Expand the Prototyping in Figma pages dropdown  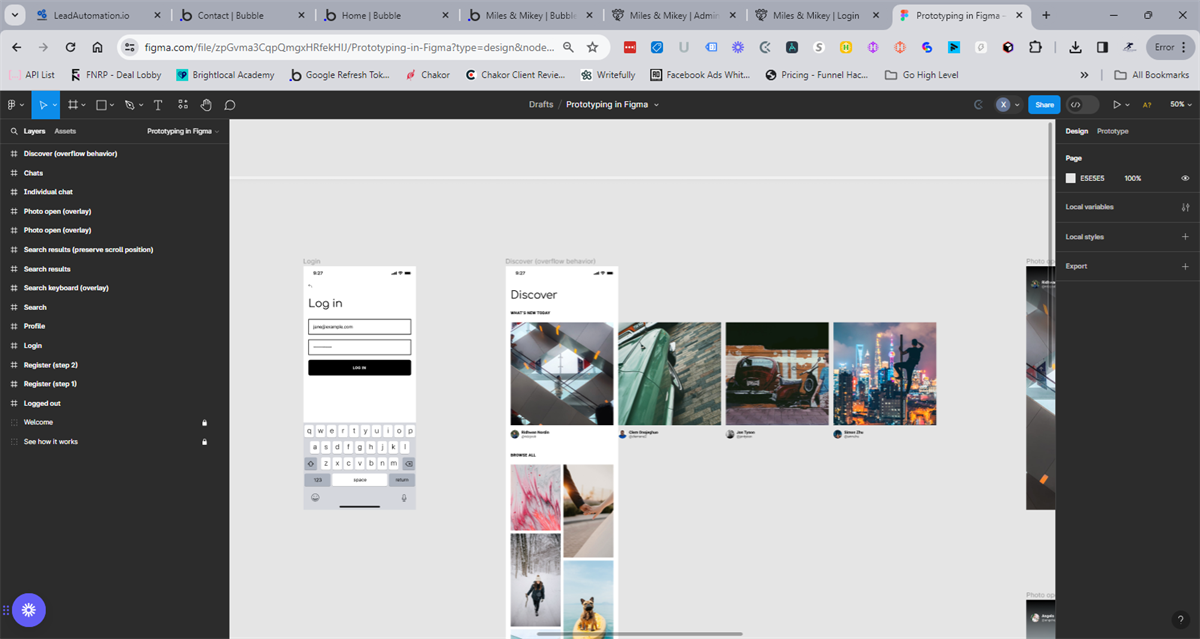pyautogui.click(x=183, y=131)
